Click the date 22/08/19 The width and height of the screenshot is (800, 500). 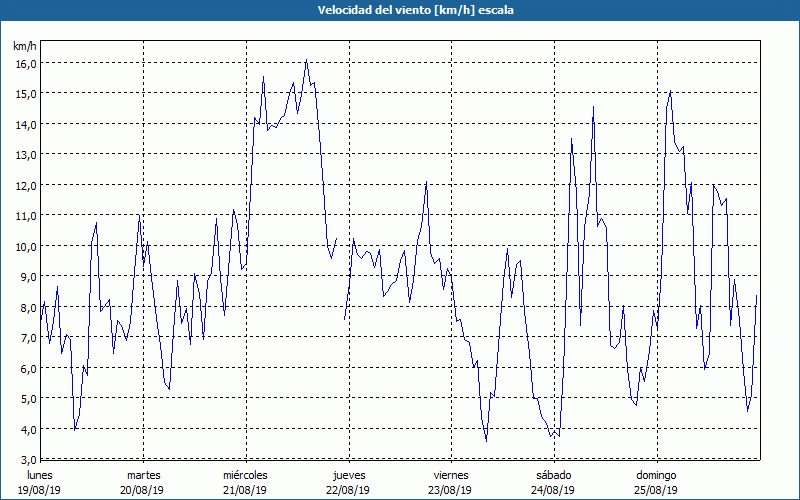click(348, 490)
